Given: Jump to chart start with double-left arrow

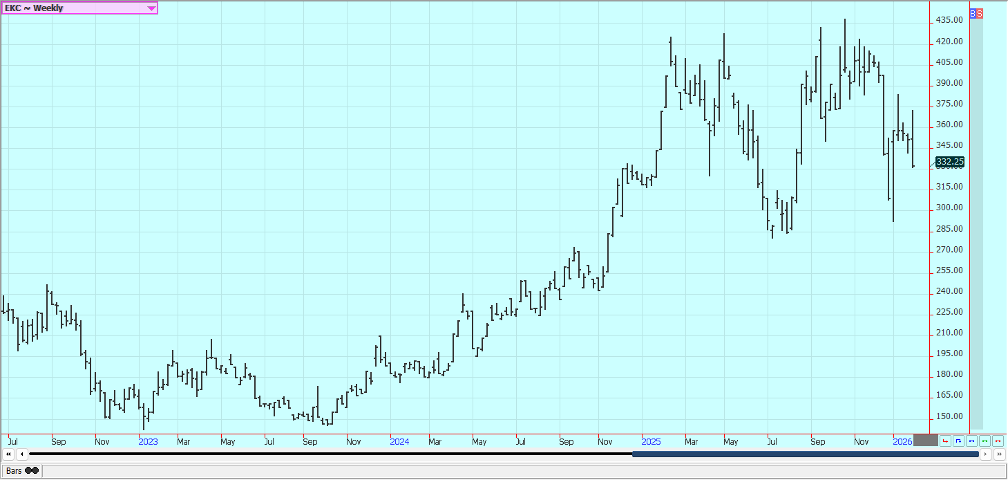Looking at the screenshot, I should click(8, 454).
